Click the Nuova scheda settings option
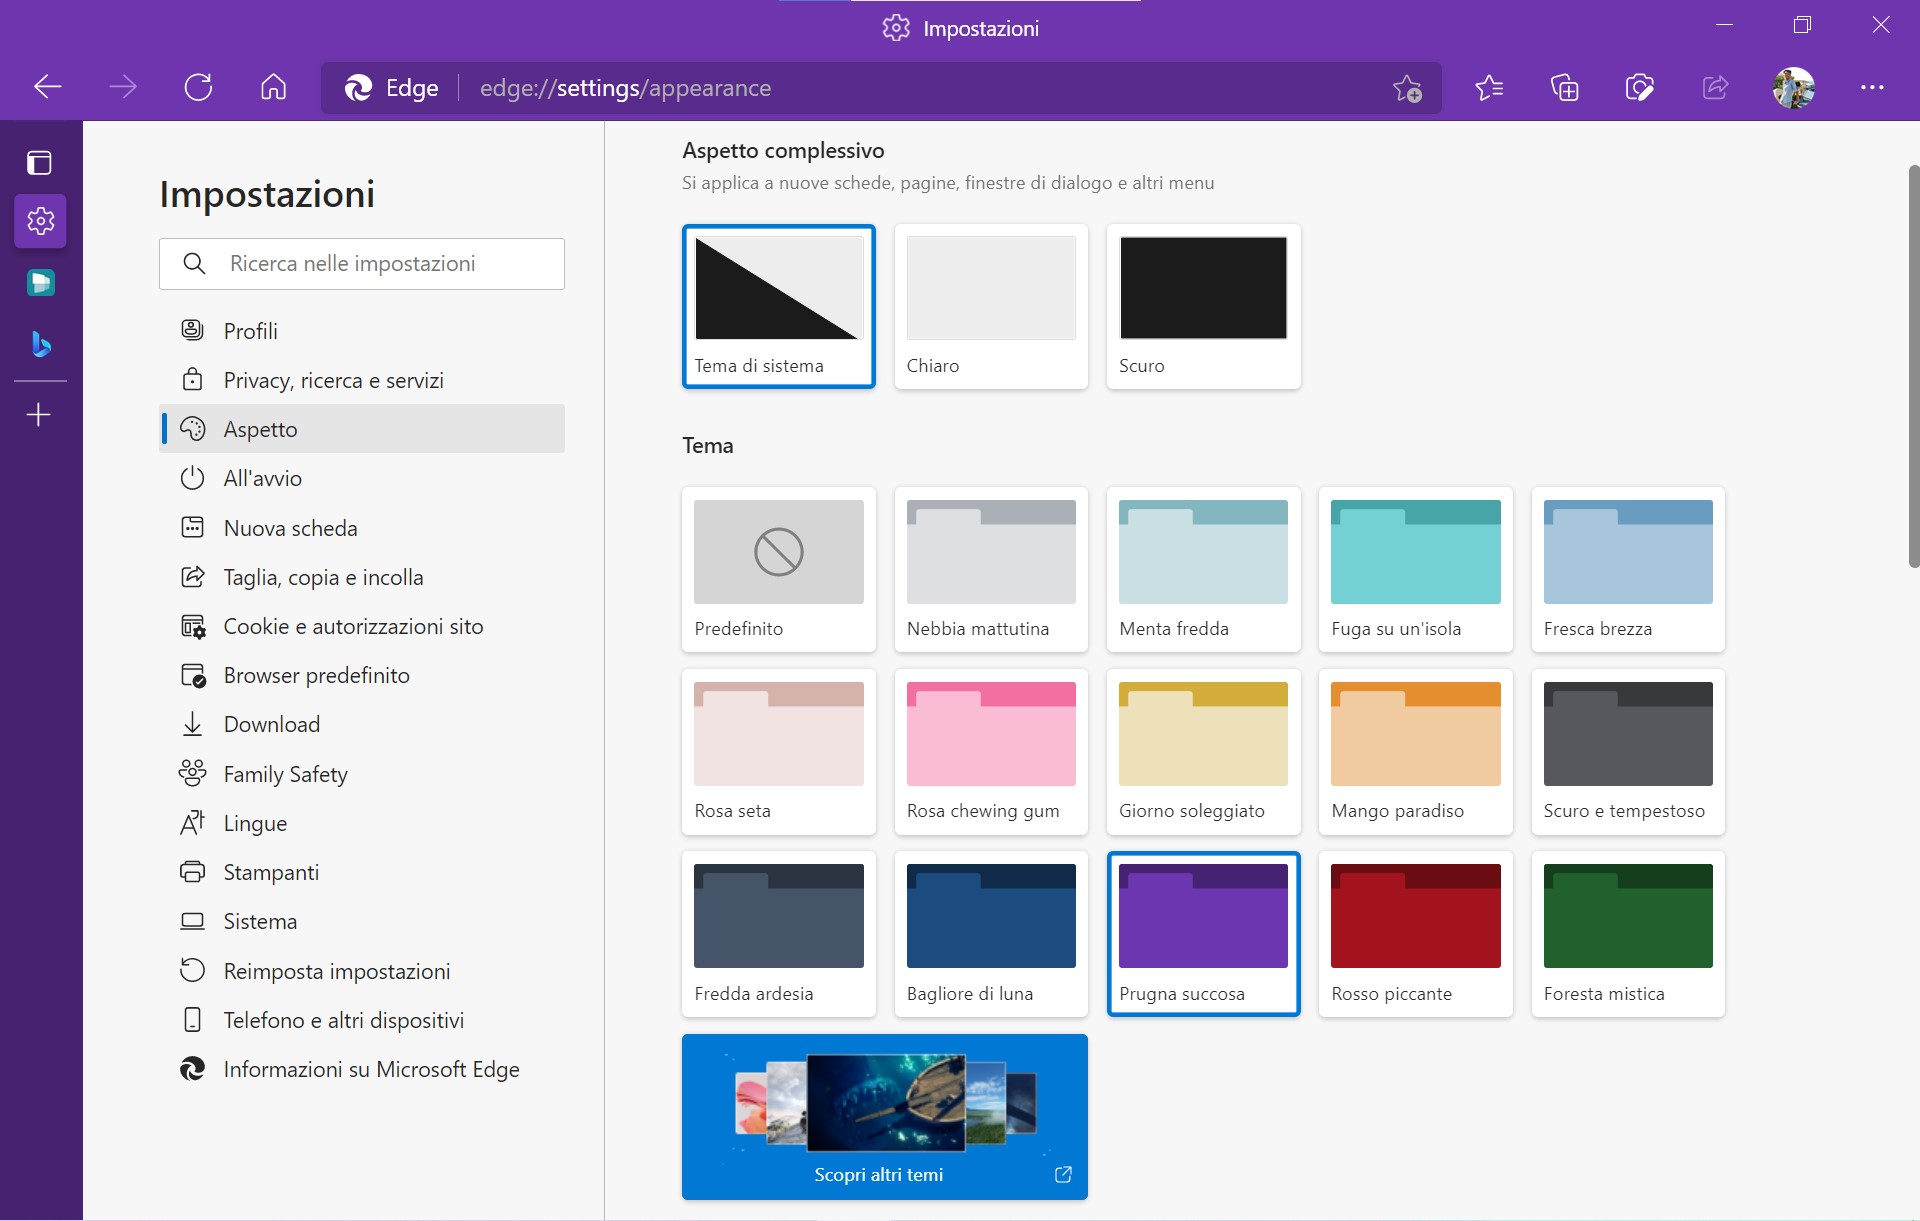Viewport: 1920px width, 1221px height. click(x=290, y=527)
